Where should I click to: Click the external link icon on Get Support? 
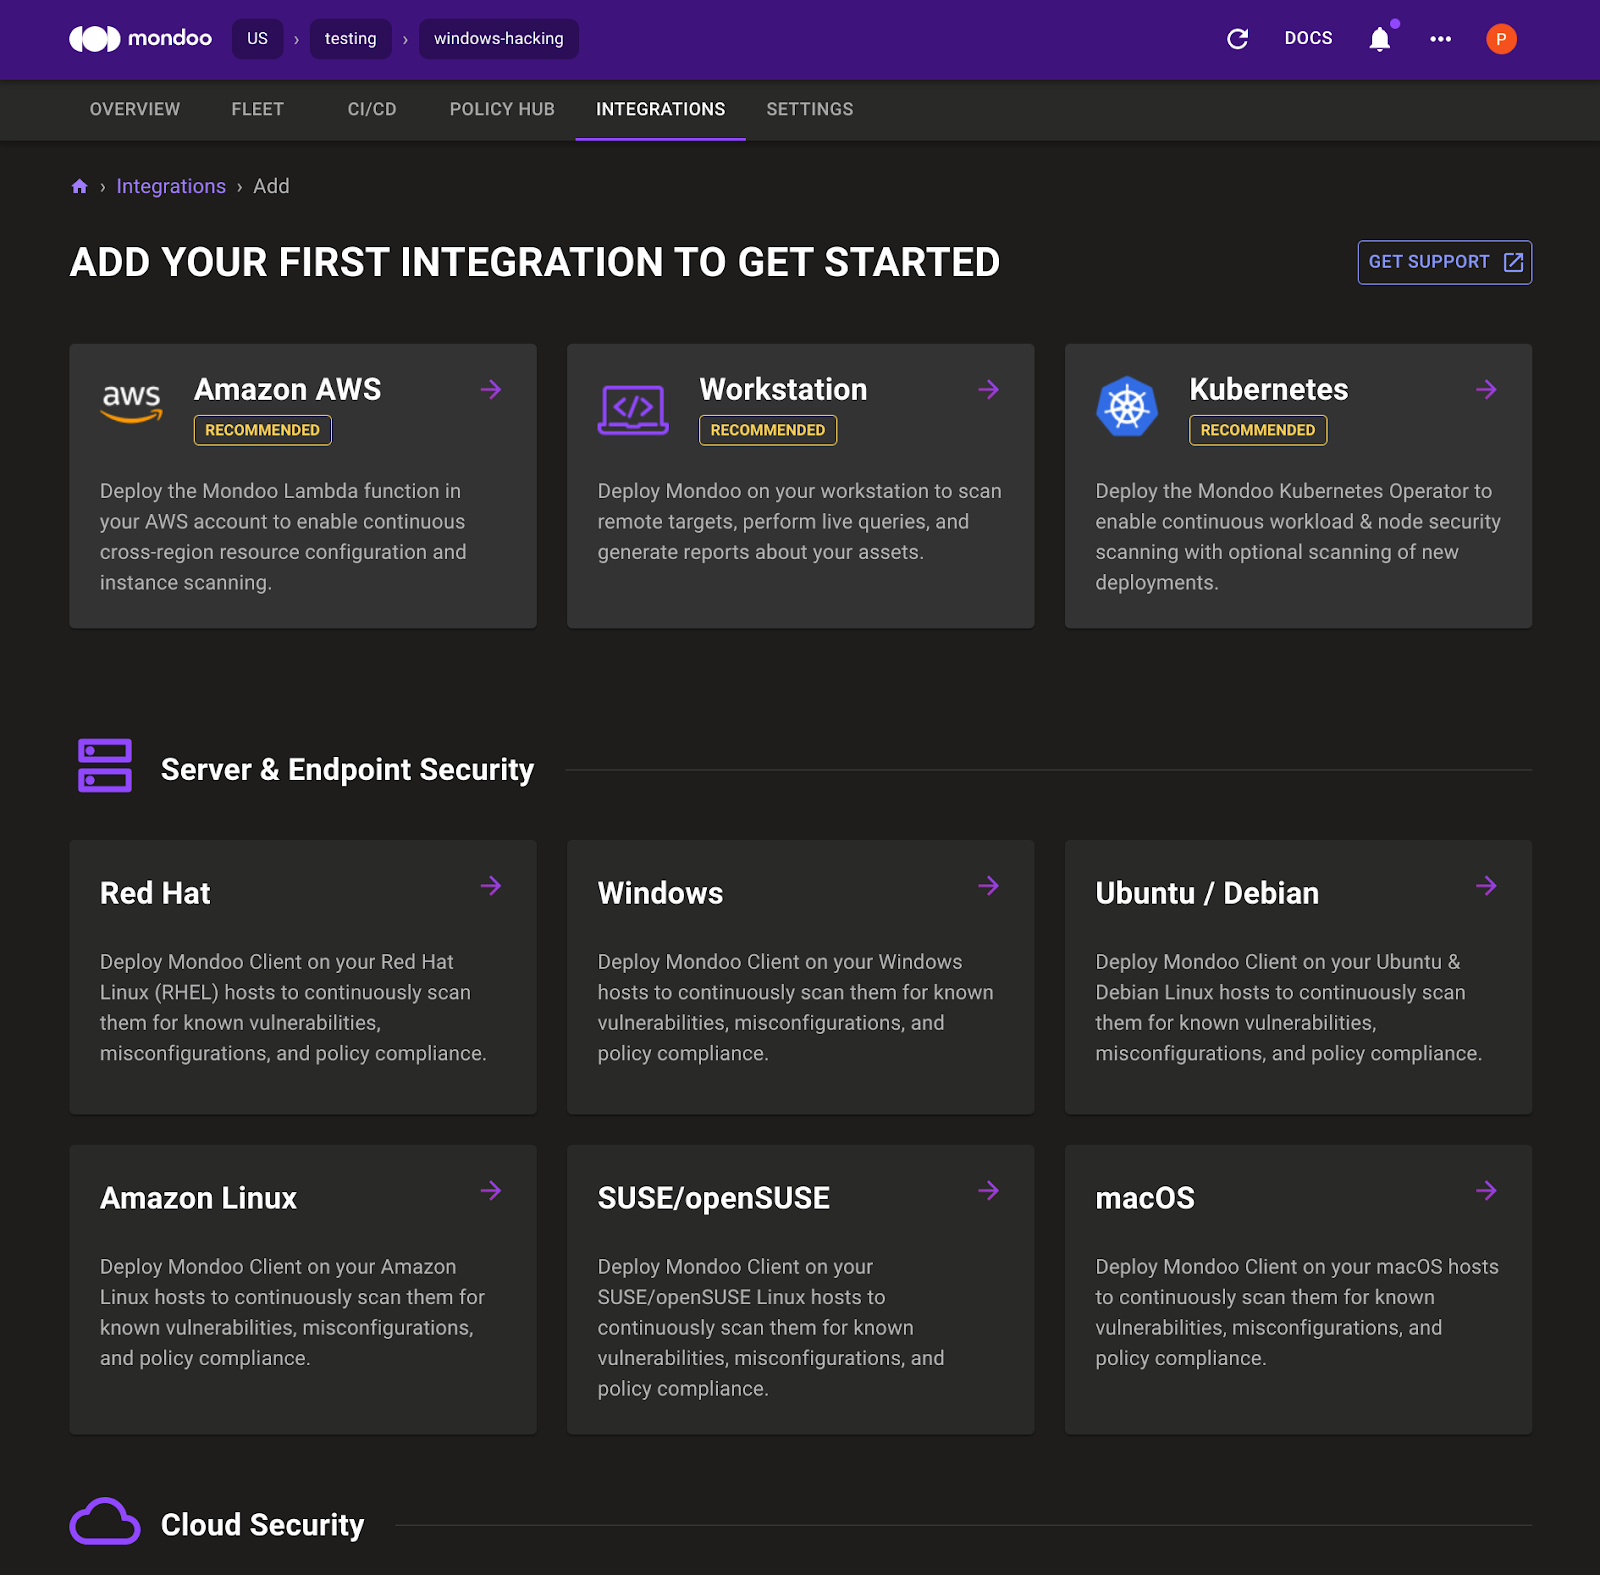coord(1513,262)
